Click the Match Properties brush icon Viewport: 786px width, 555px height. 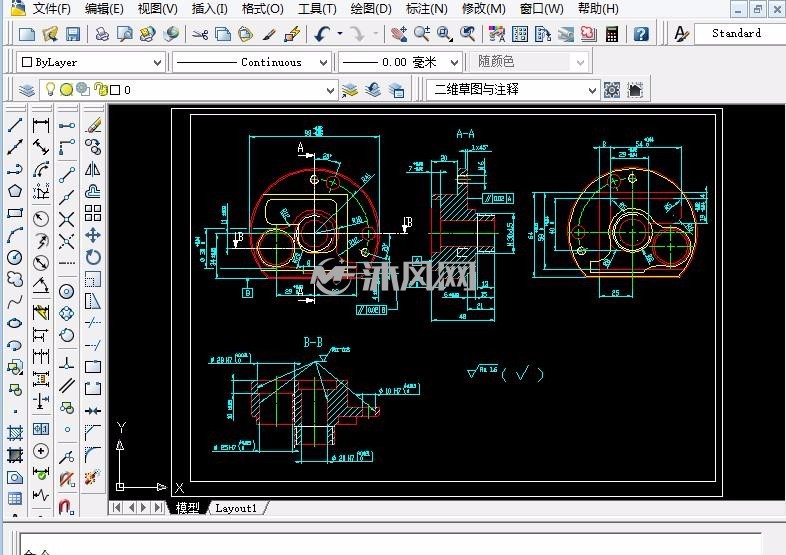tap(270, 34)
